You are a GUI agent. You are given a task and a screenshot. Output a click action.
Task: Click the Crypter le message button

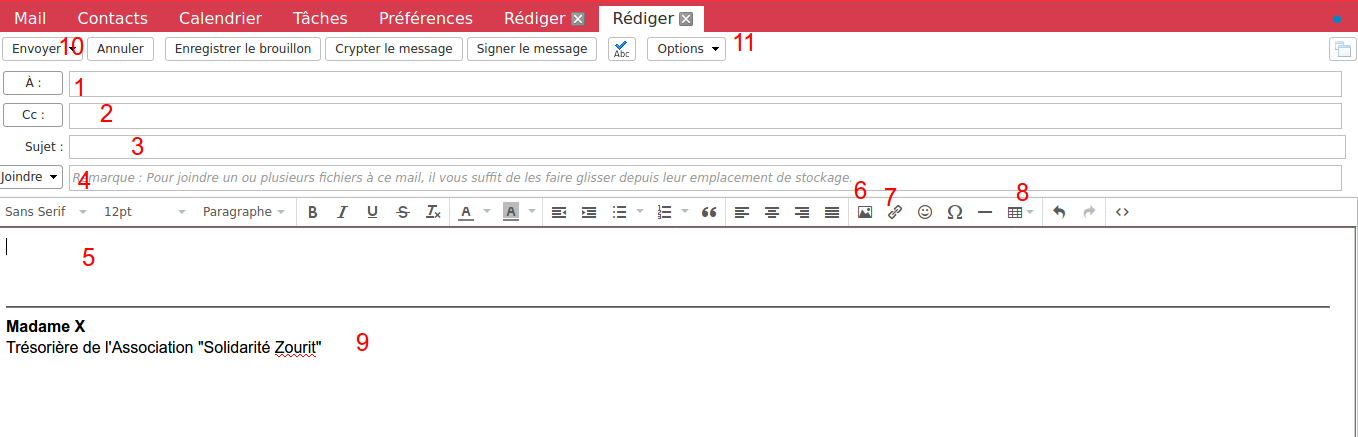point(394,49)
